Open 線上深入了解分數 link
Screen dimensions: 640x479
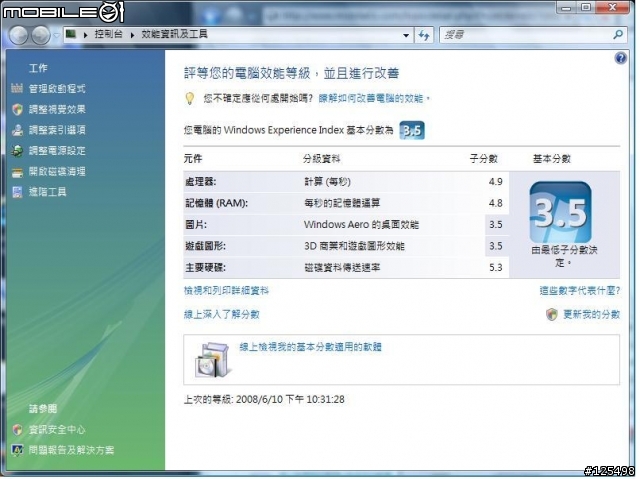[x=222, y=315]
